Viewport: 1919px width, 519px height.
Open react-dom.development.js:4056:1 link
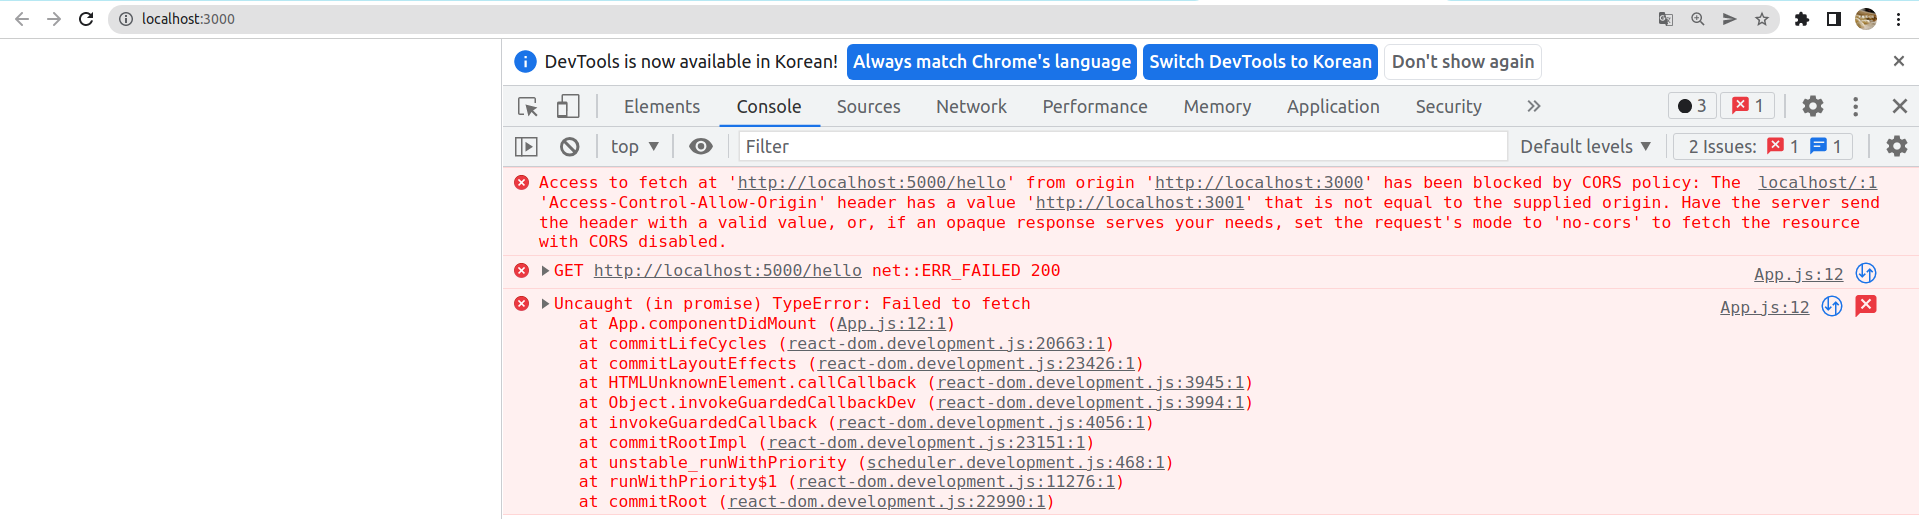pos(991,423)
